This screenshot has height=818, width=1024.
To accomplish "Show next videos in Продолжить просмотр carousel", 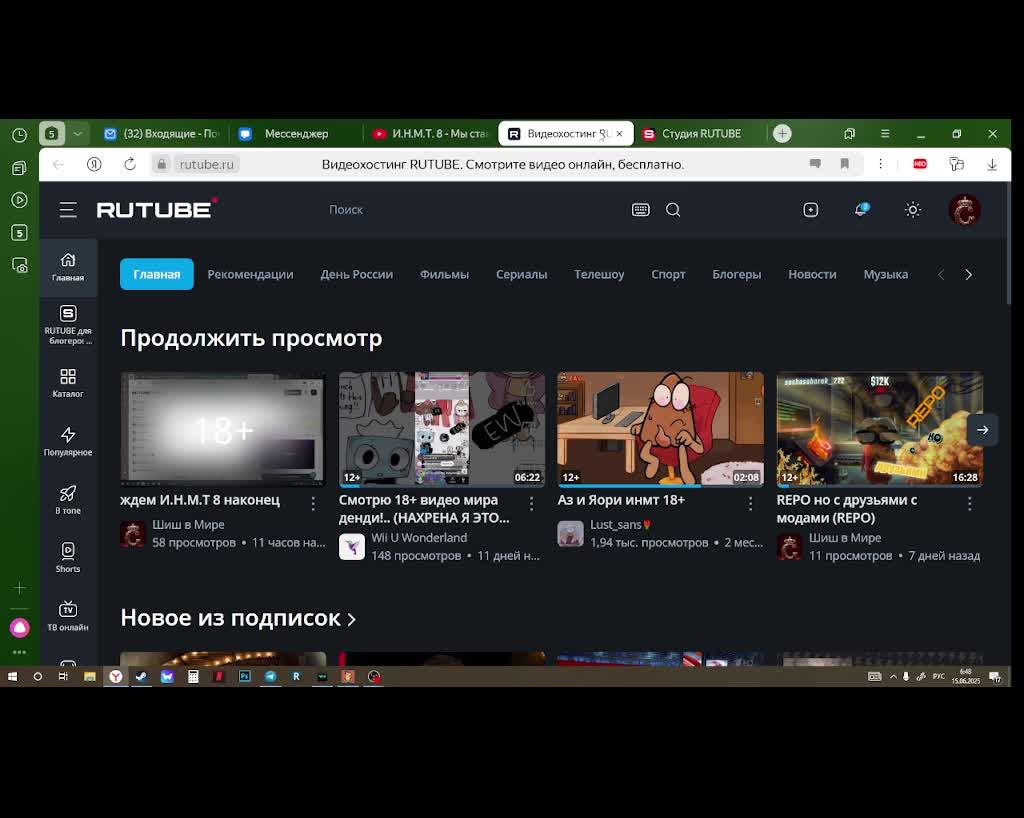I will [982, 430].
